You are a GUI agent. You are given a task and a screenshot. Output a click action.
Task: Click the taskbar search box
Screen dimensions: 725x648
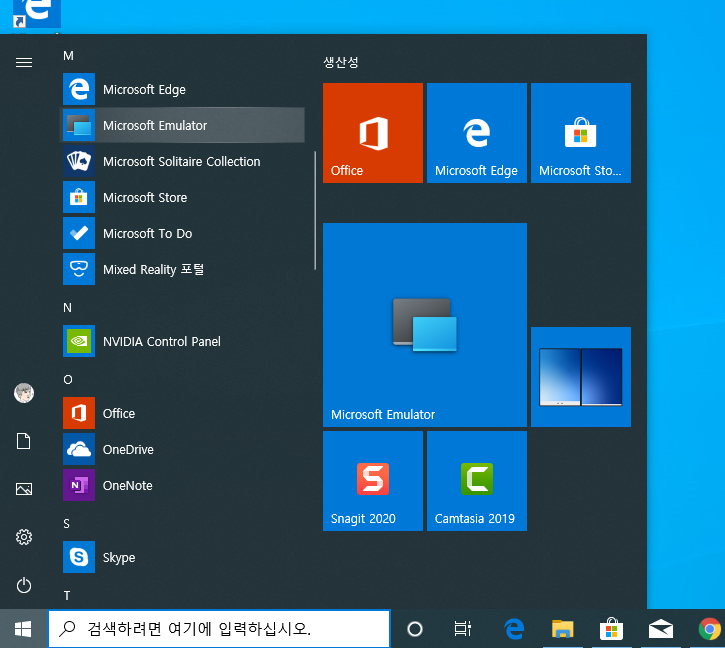click(x=219, y=629)
